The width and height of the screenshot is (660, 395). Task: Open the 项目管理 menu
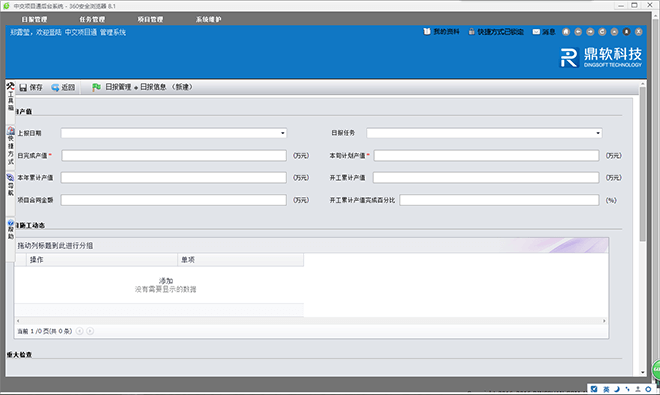(x=150, y=19)
